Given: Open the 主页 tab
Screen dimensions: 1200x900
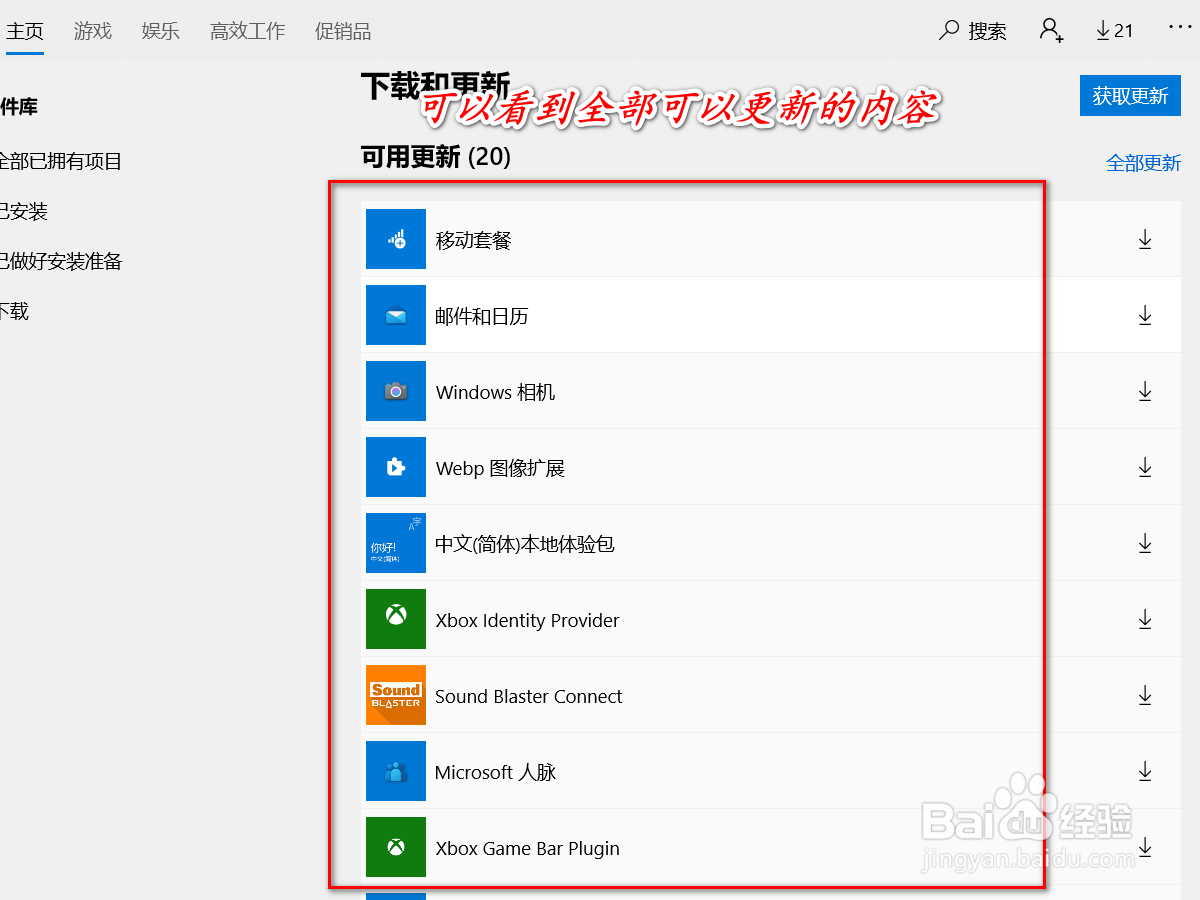Looking at the screenshot, I should [25, 30].
